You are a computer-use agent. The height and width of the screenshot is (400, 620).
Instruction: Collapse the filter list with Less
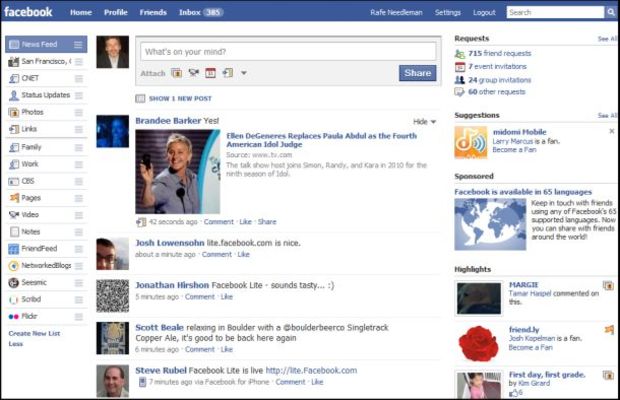(16, 344)
